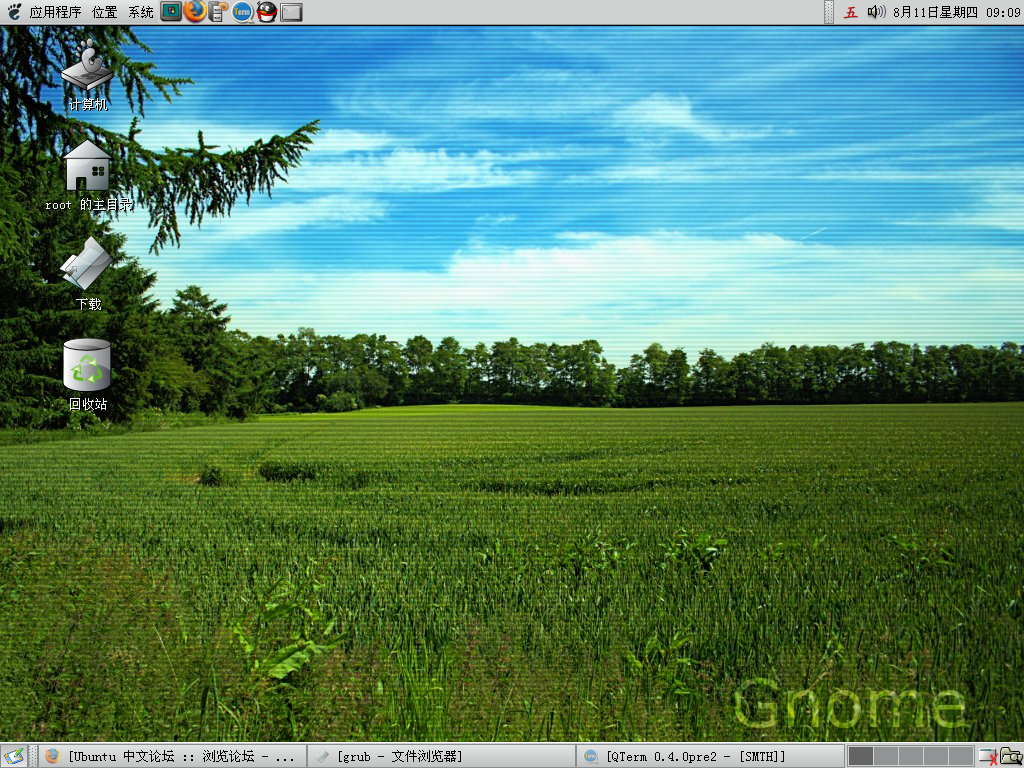Launch Firefox from the top panel

tap(195, 11)
